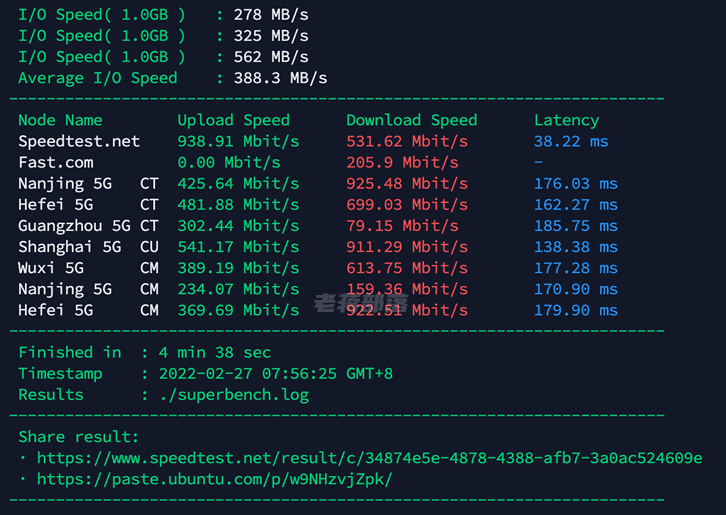Select the 278 MB/s I/O speed value
This screenshot has height=515, width=726.
tap(271, 15)
